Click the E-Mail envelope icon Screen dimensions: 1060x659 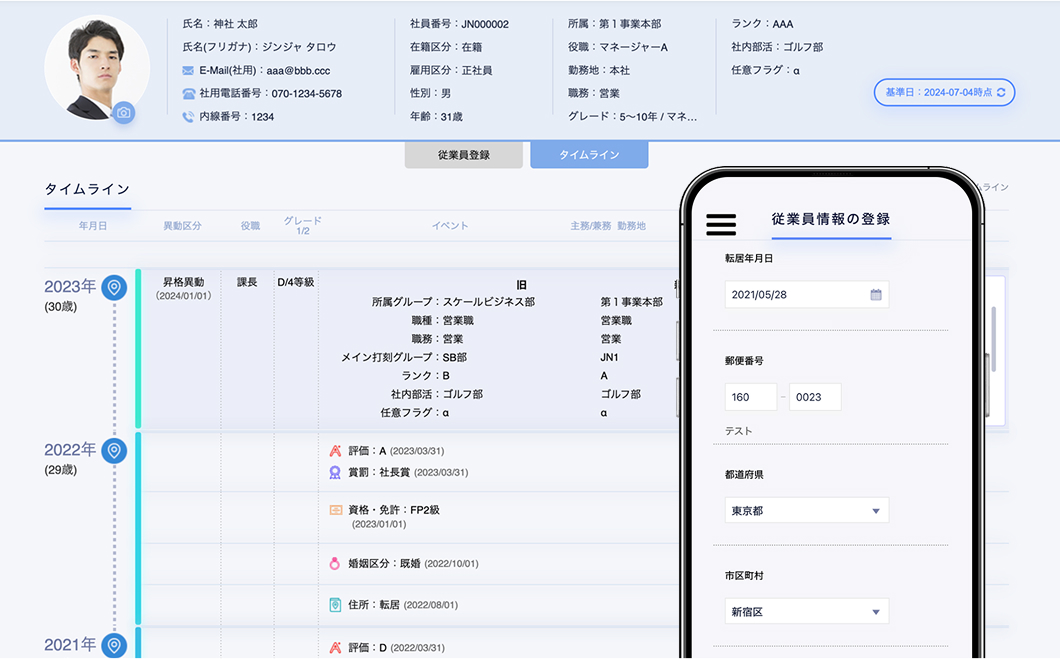tap(188, 71)
